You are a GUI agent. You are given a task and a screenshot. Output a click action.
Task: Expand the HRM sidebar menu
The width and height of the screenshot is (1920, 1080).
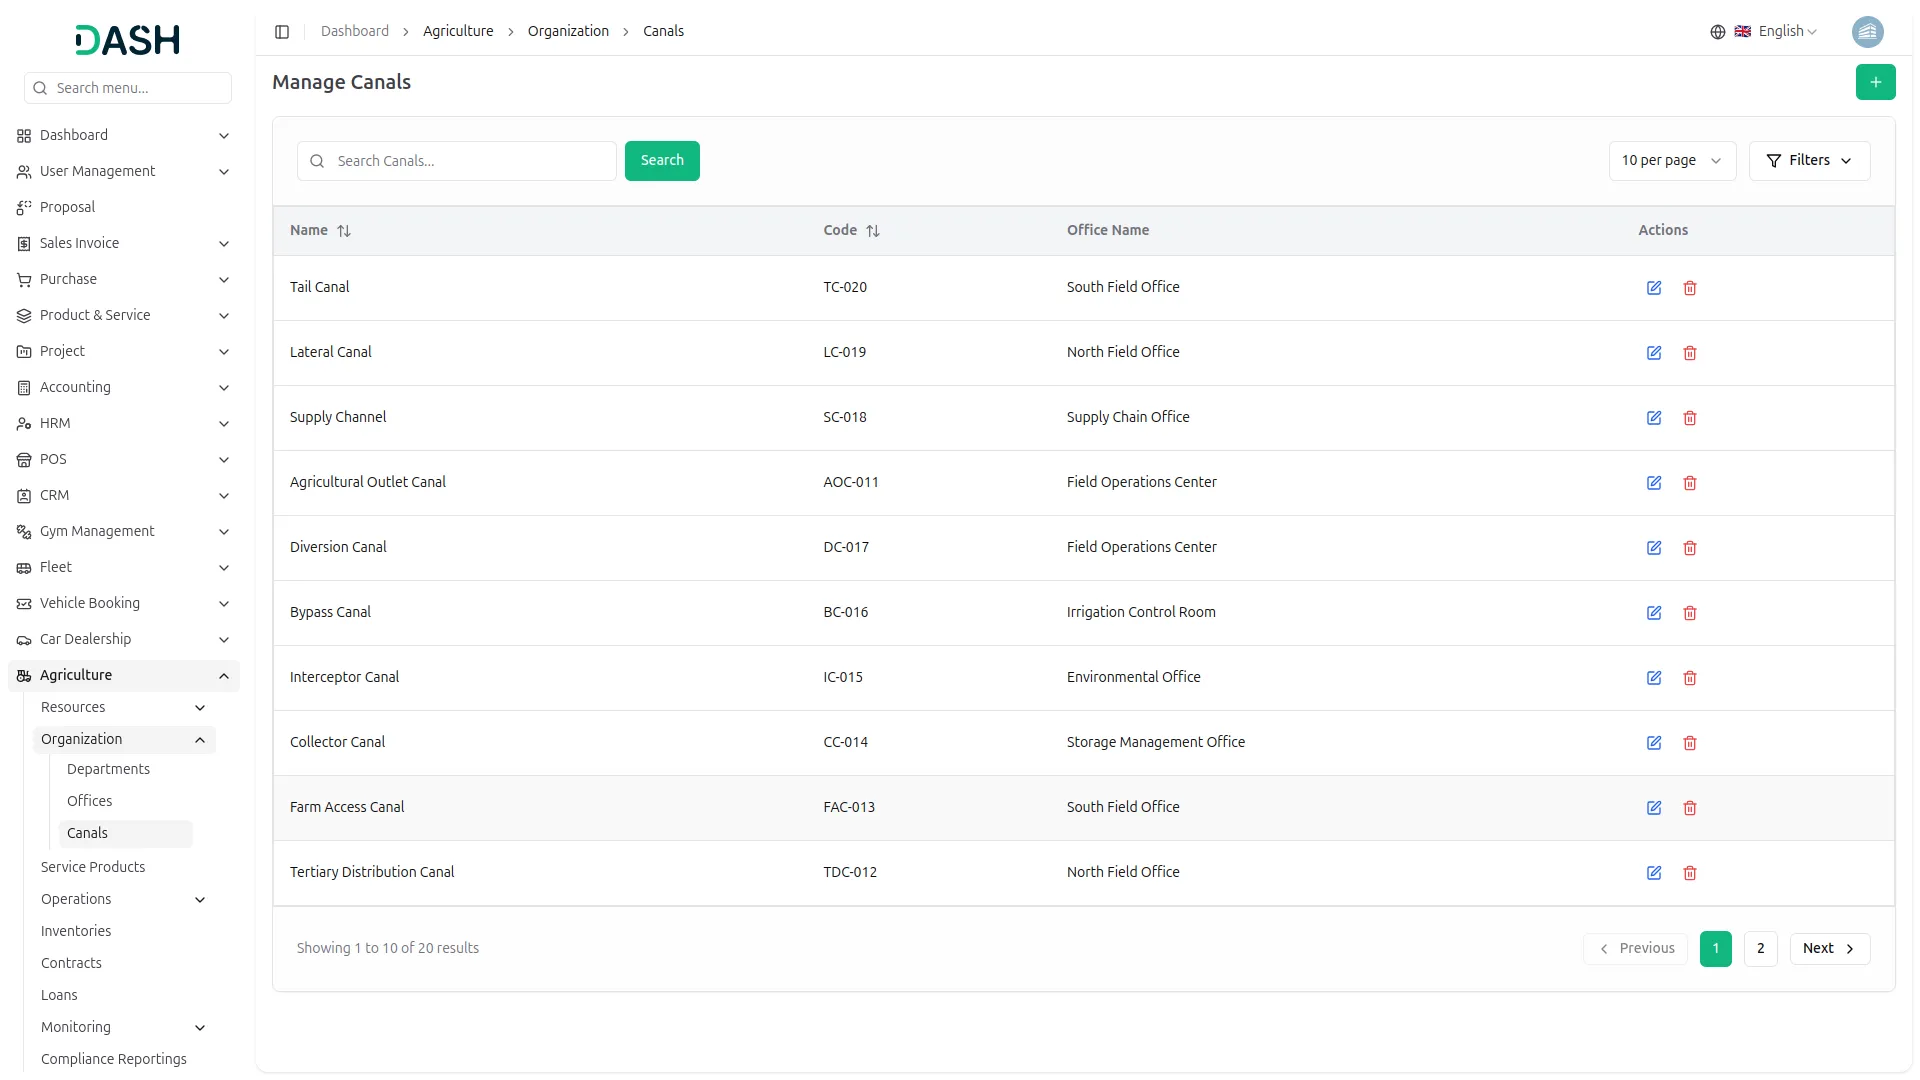[x=124, y=423]
